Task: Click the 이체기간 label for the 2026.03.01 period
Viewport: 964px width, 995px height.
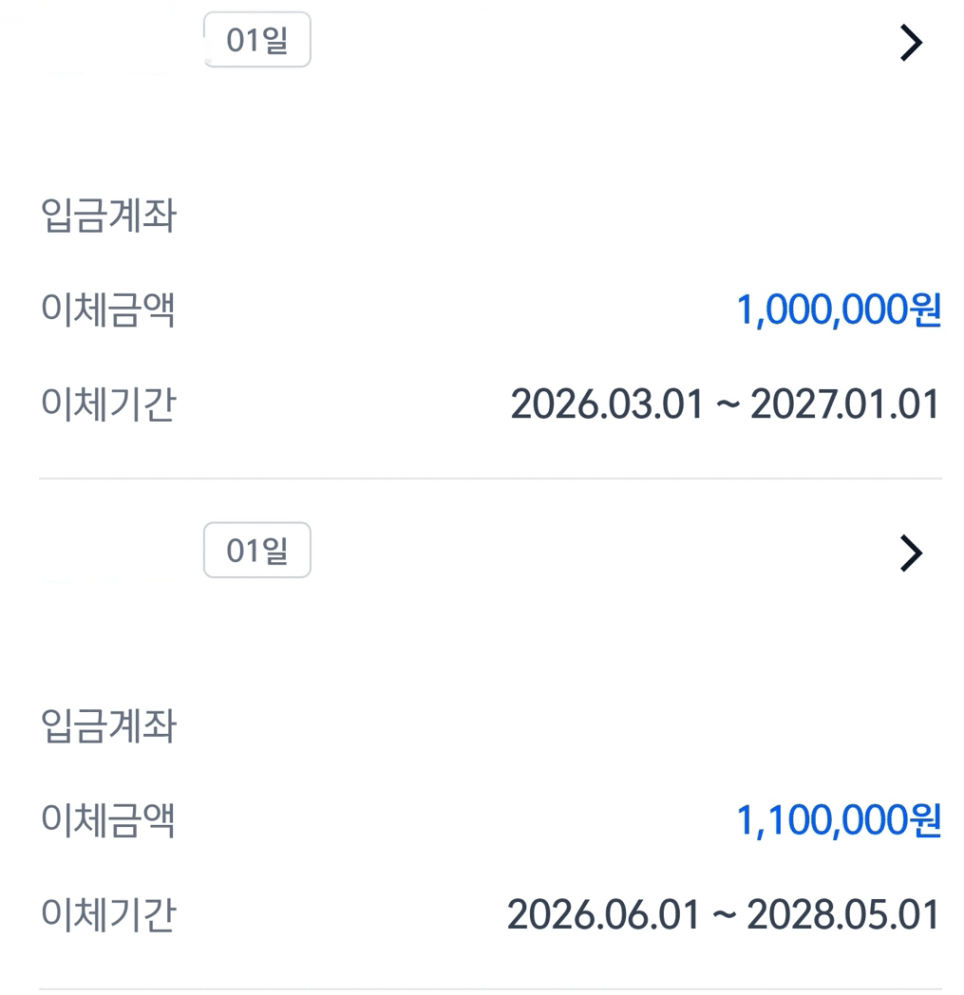Action: click(x=109, y=404)
